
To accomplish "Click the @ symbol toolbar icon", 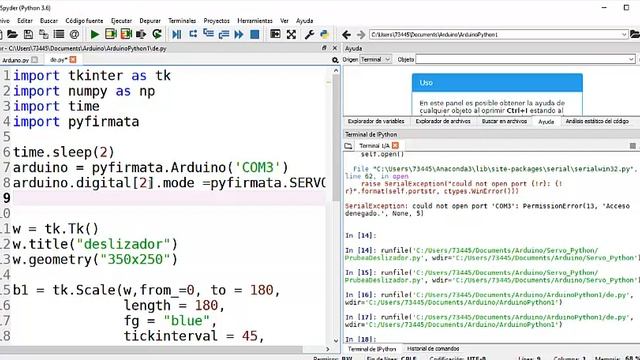I will tap(74, 34).
